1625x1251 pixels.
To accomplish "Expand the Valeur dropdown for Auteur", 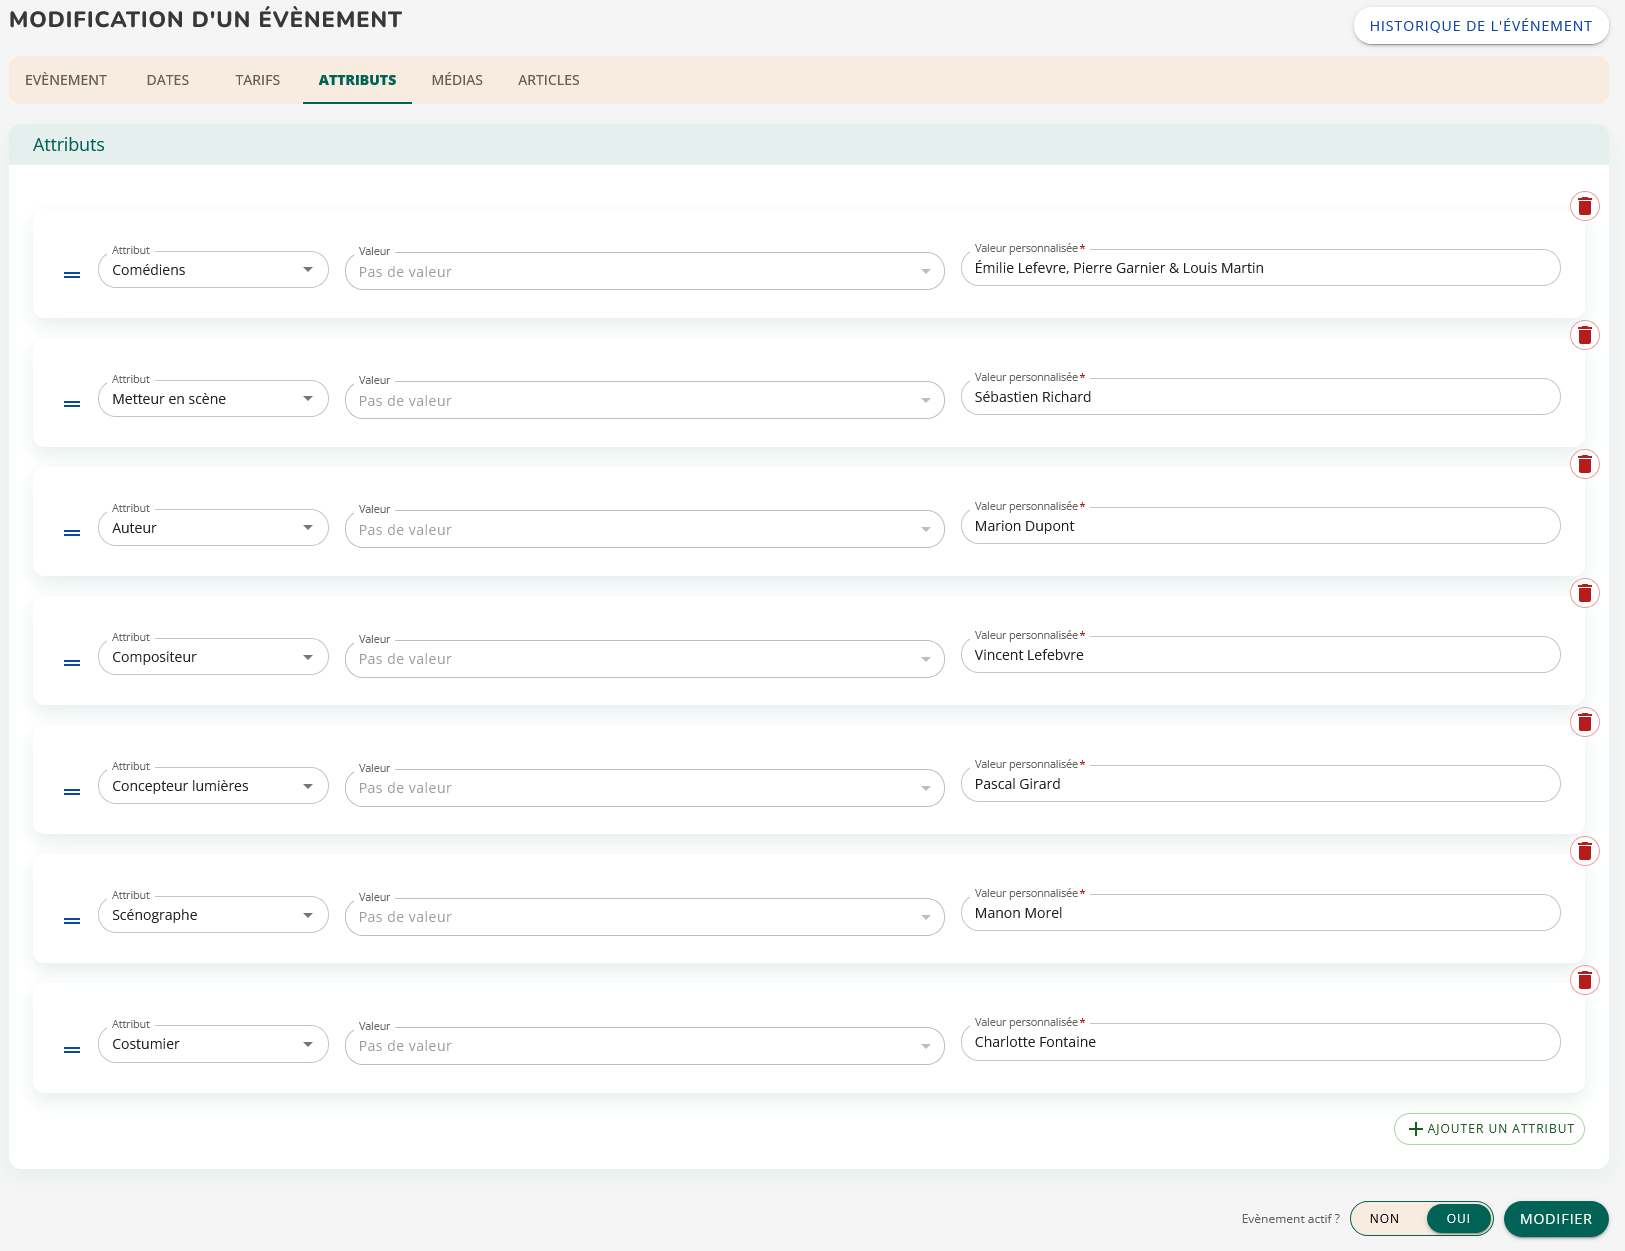I will coord(644,529).
